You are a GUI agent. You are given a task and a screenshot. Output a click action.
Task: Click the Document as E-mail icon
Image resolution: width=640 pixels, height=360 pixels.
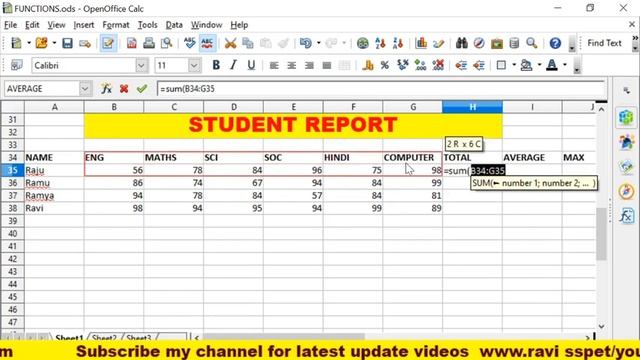[85, 43]
